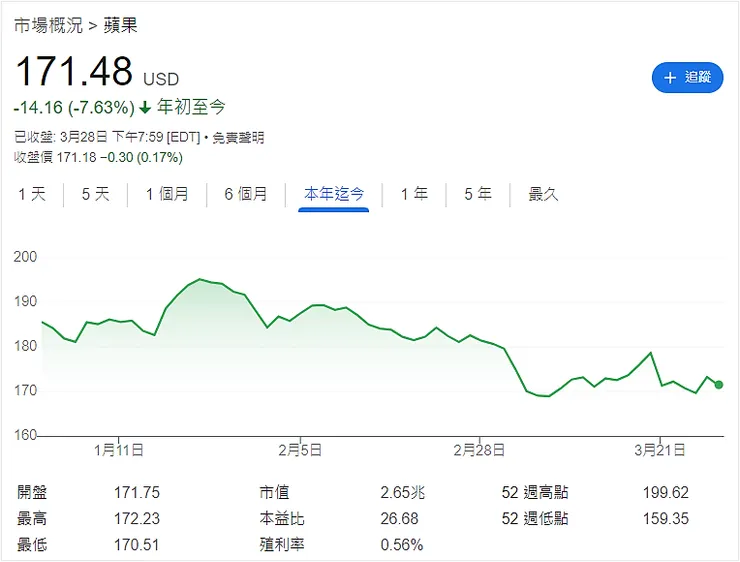Click the 160 y-axis label

coord(25,435)
